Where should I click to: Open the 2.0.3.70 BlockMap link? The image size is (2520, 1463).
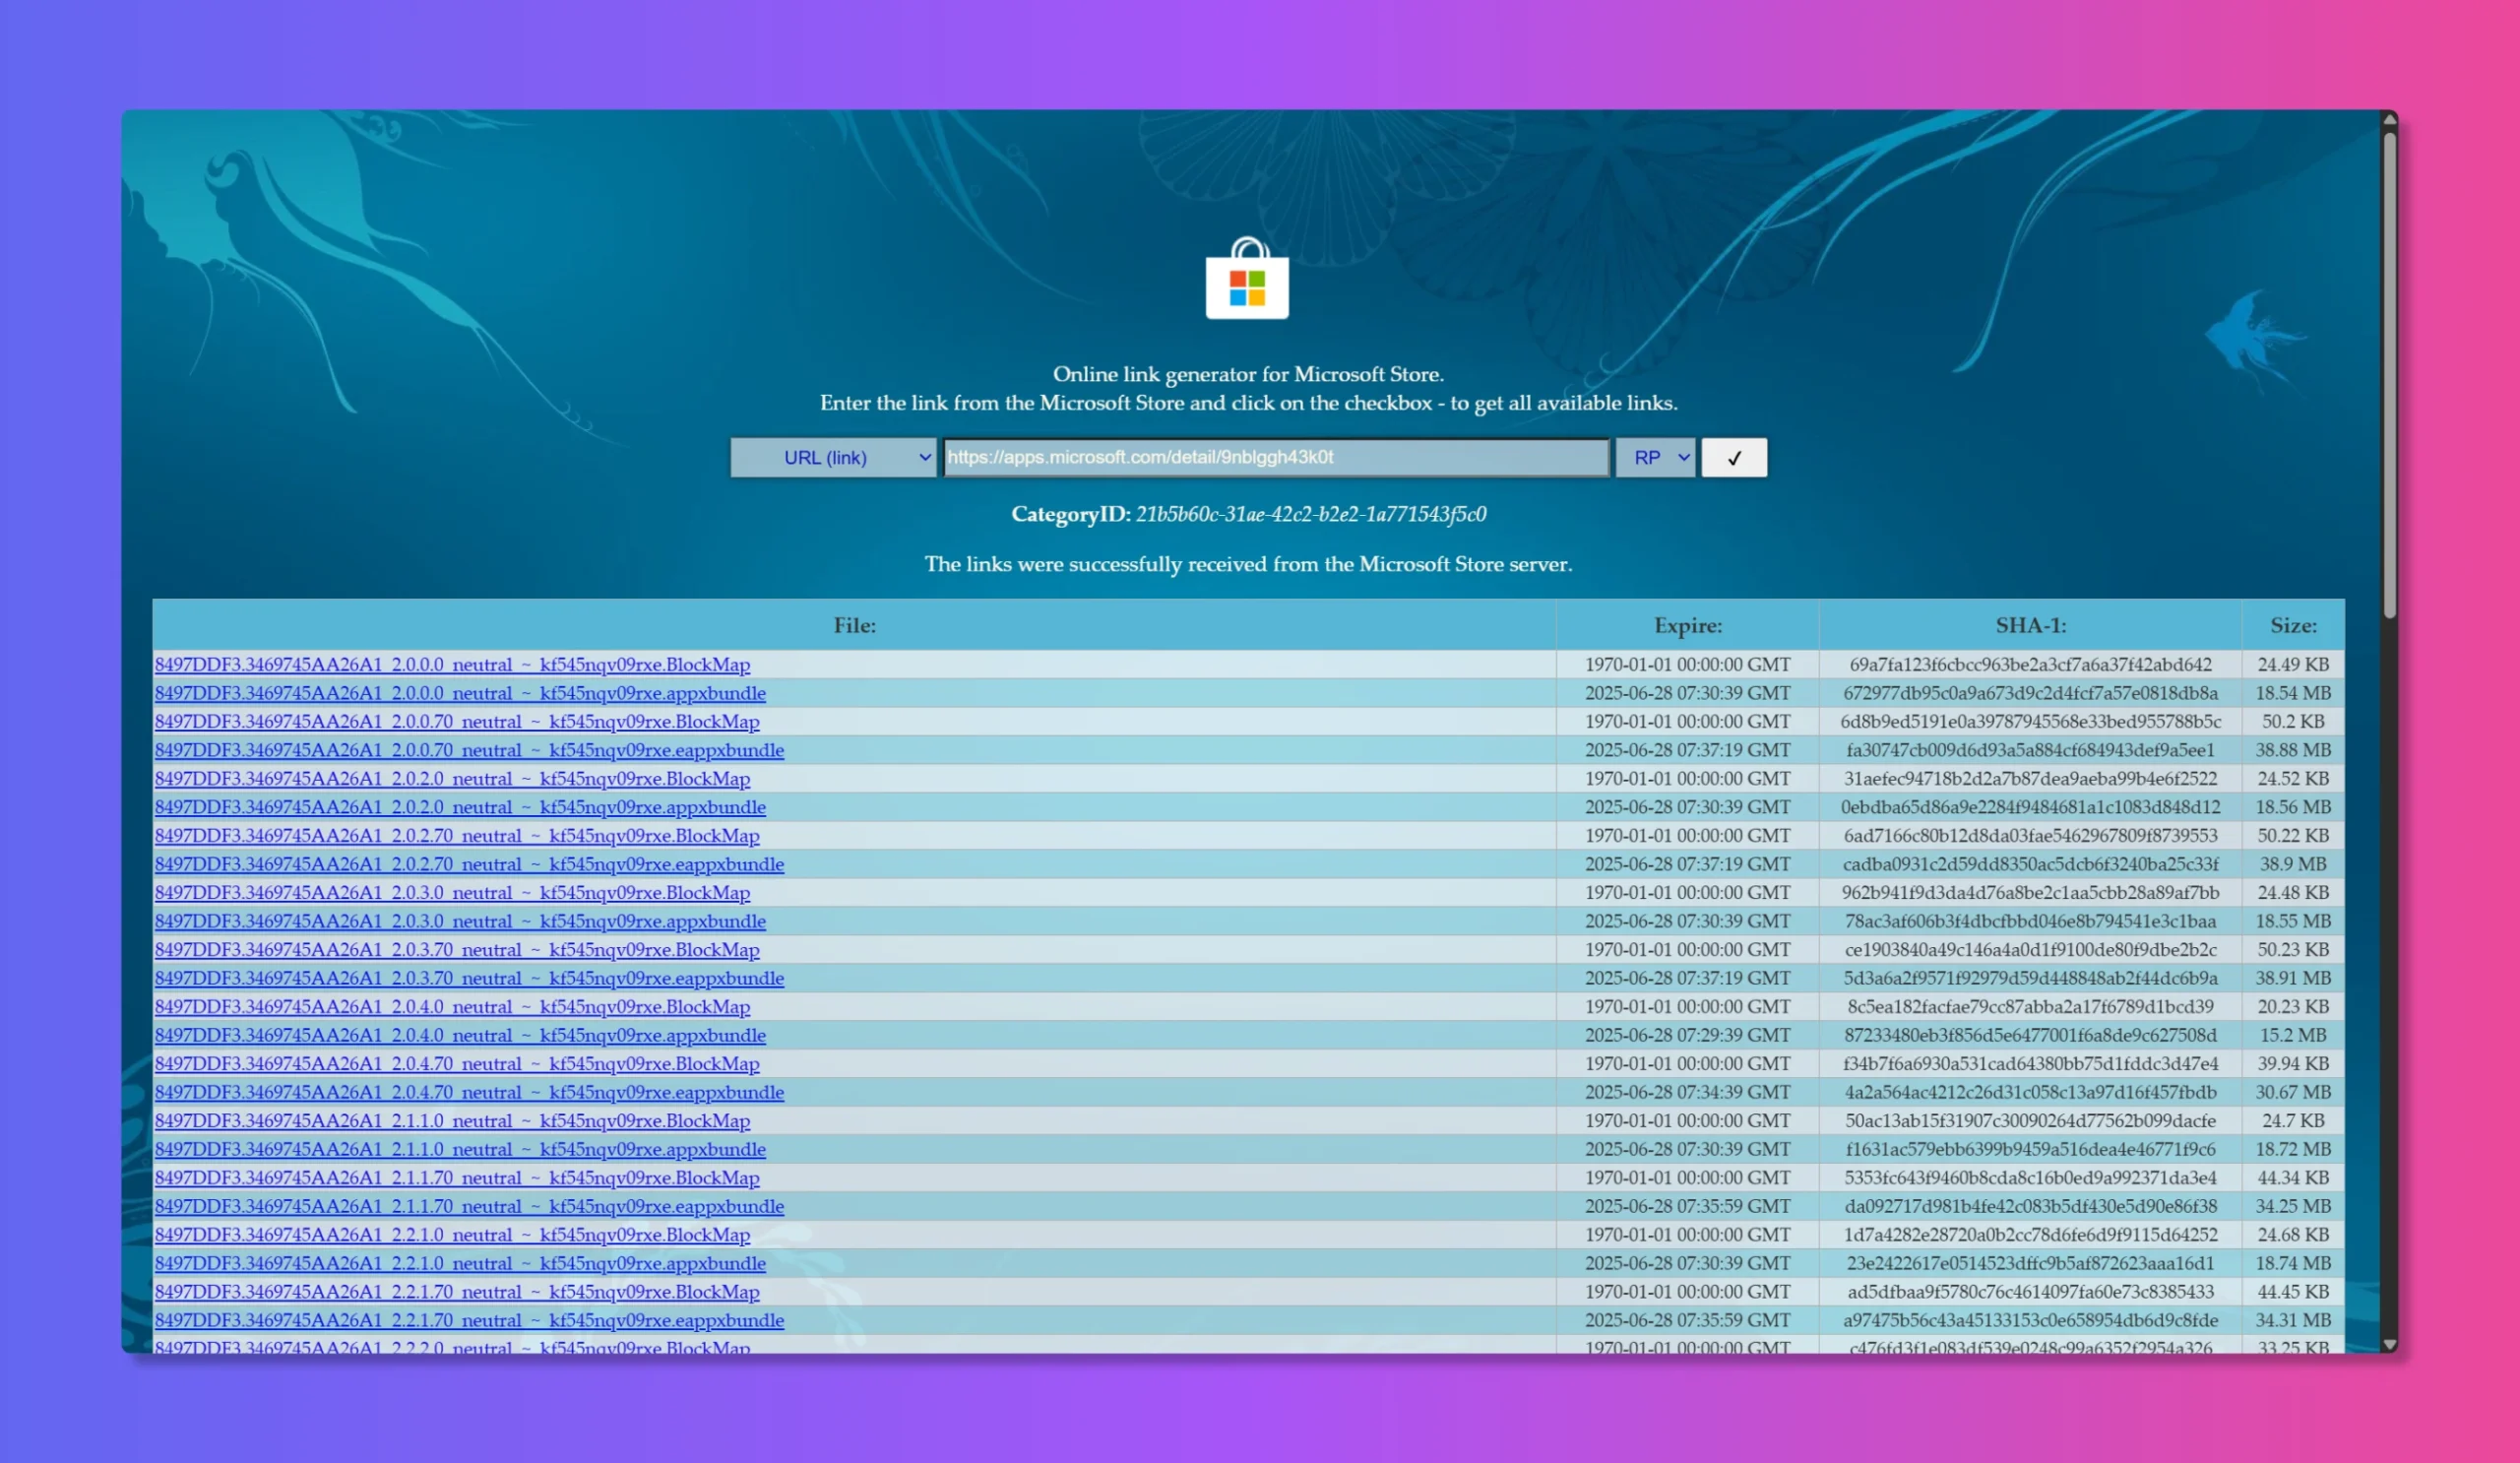click(457, 949)
